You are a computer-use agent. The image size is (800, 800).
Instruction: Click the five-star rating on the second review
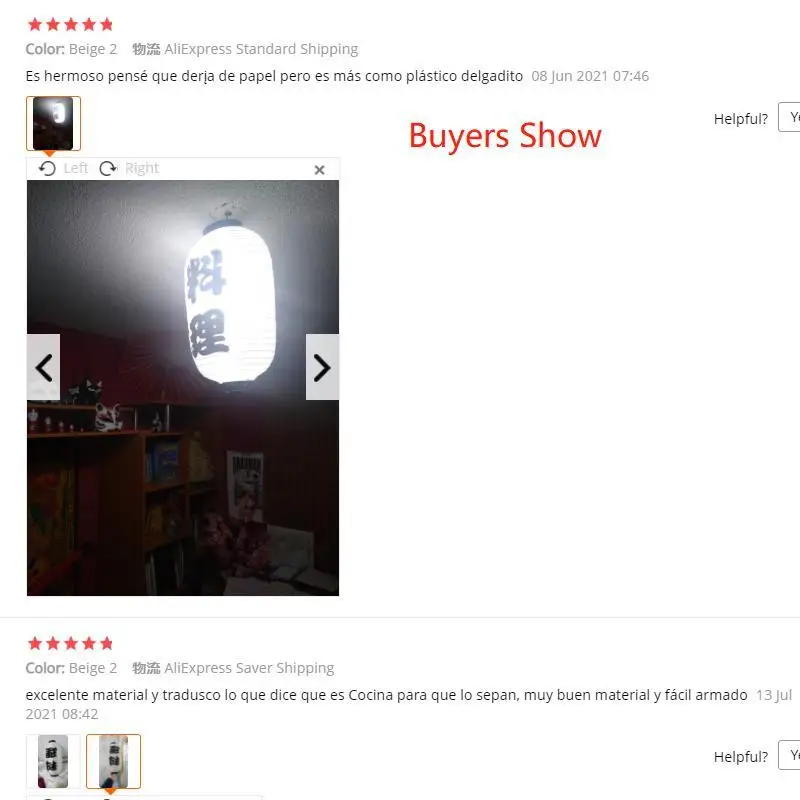pos(70,643)
